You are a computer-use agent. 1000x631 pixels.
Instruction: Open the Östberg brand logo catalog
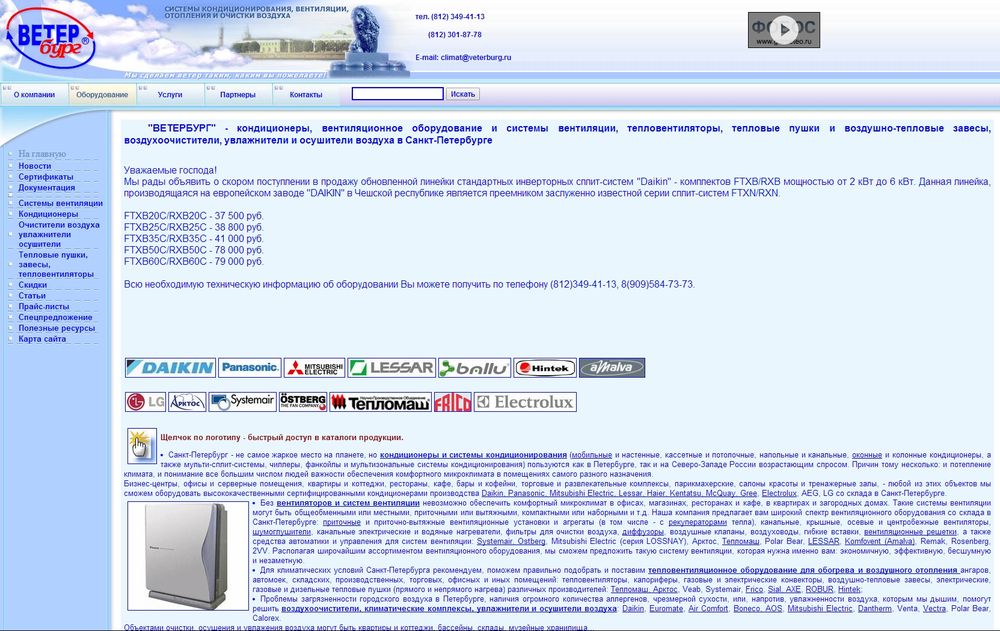303,402
